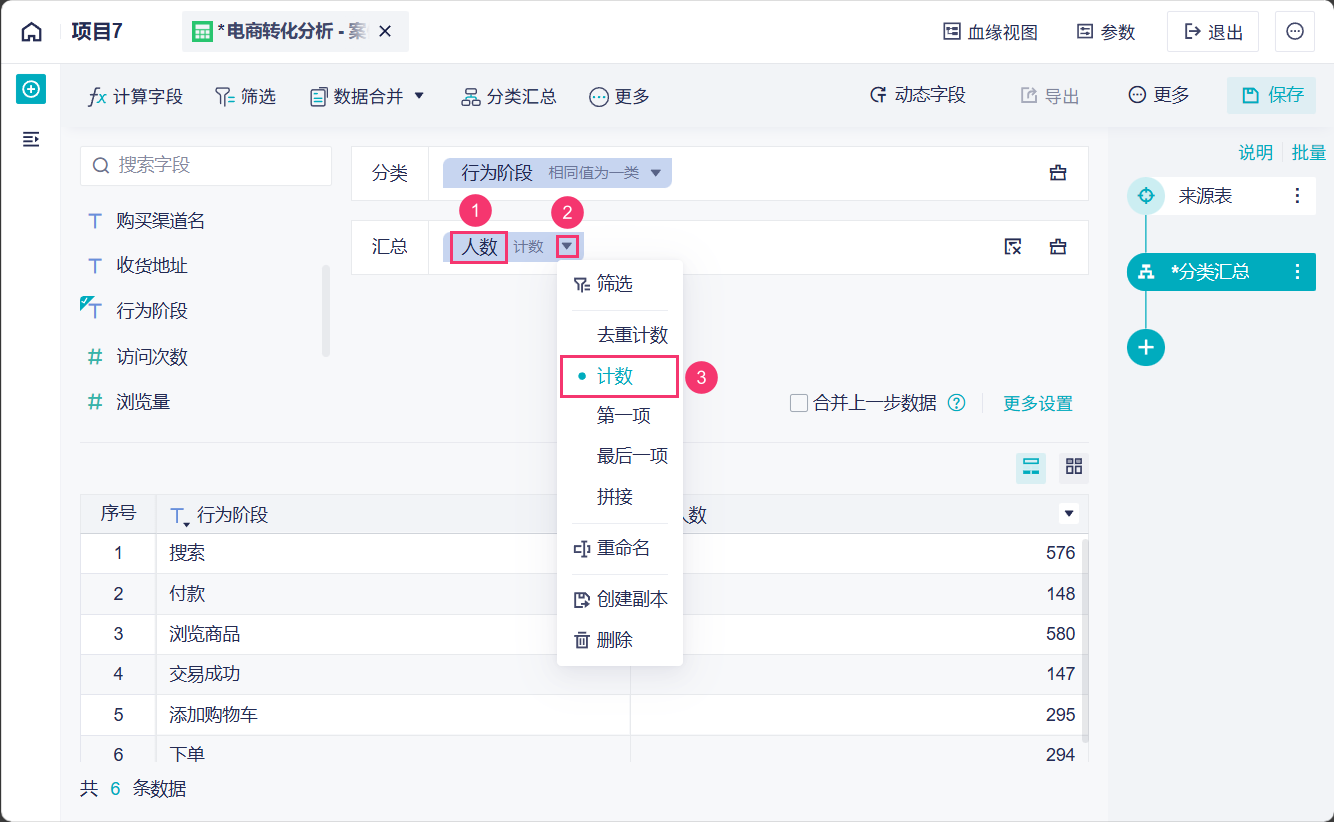Screen dimensions: 1334x822
Task: Switch to grid card view icon
Action: pos(1074,467)
